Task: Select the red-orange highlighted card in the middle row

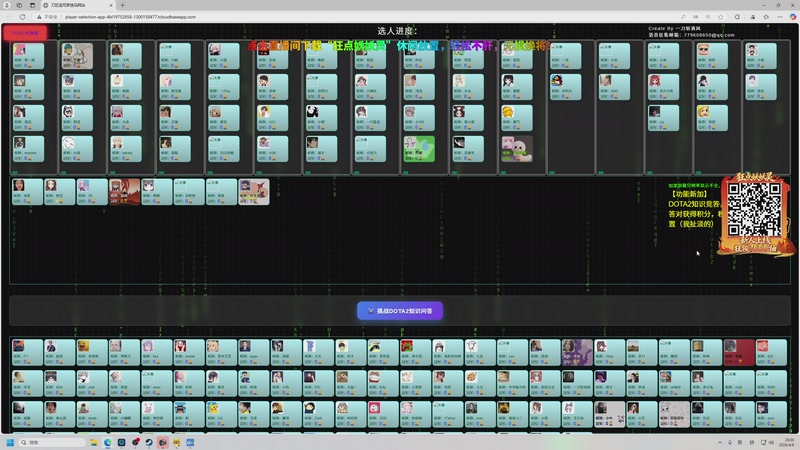Action: [124, 192]
